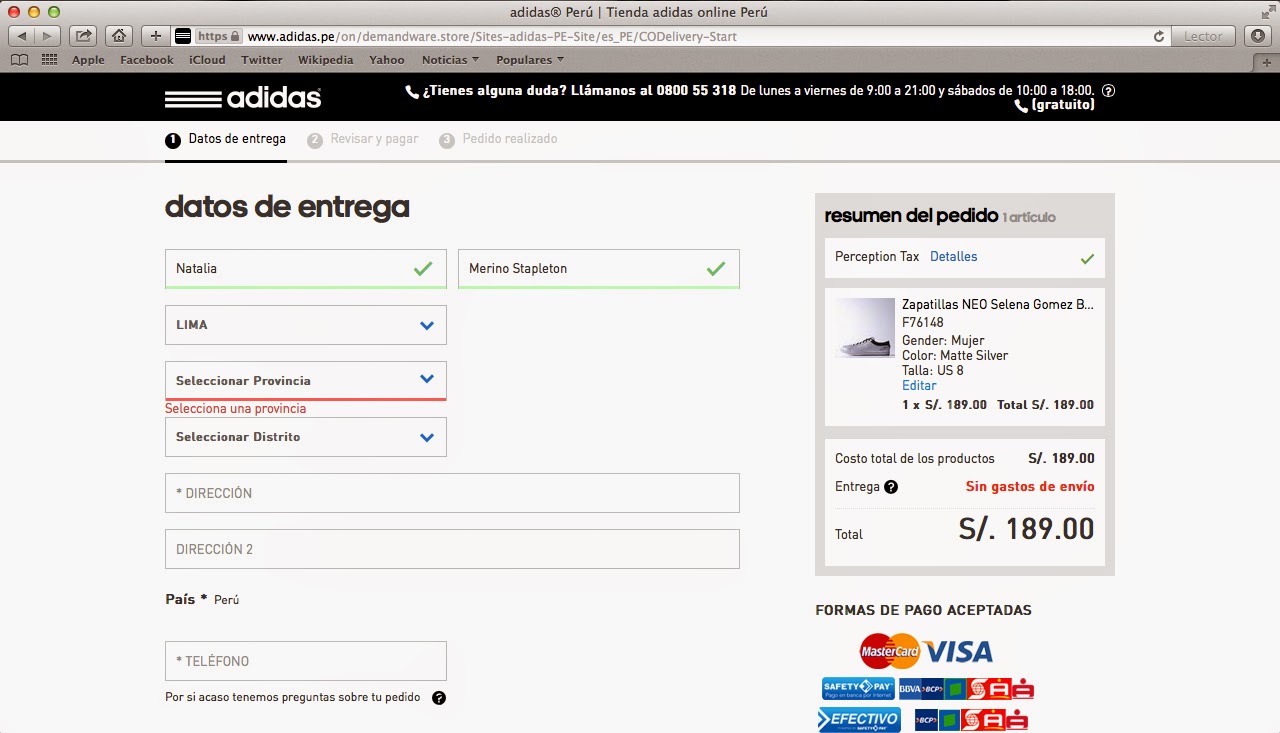Show downloads via the download arrow icon
1280x733 pixels.
click(x=1258, y=36)
